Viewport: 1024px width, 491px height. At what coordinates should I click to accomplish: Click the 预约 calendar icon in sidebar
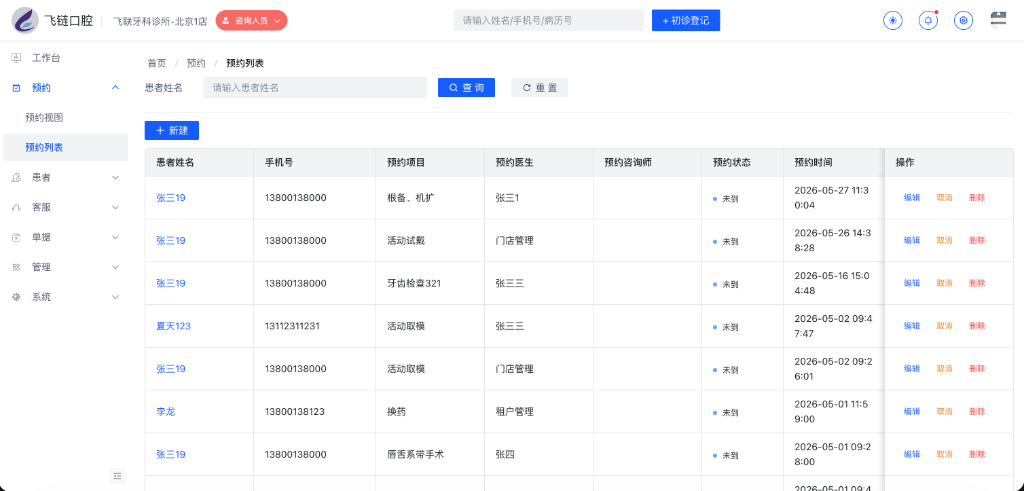pos(16,88)
